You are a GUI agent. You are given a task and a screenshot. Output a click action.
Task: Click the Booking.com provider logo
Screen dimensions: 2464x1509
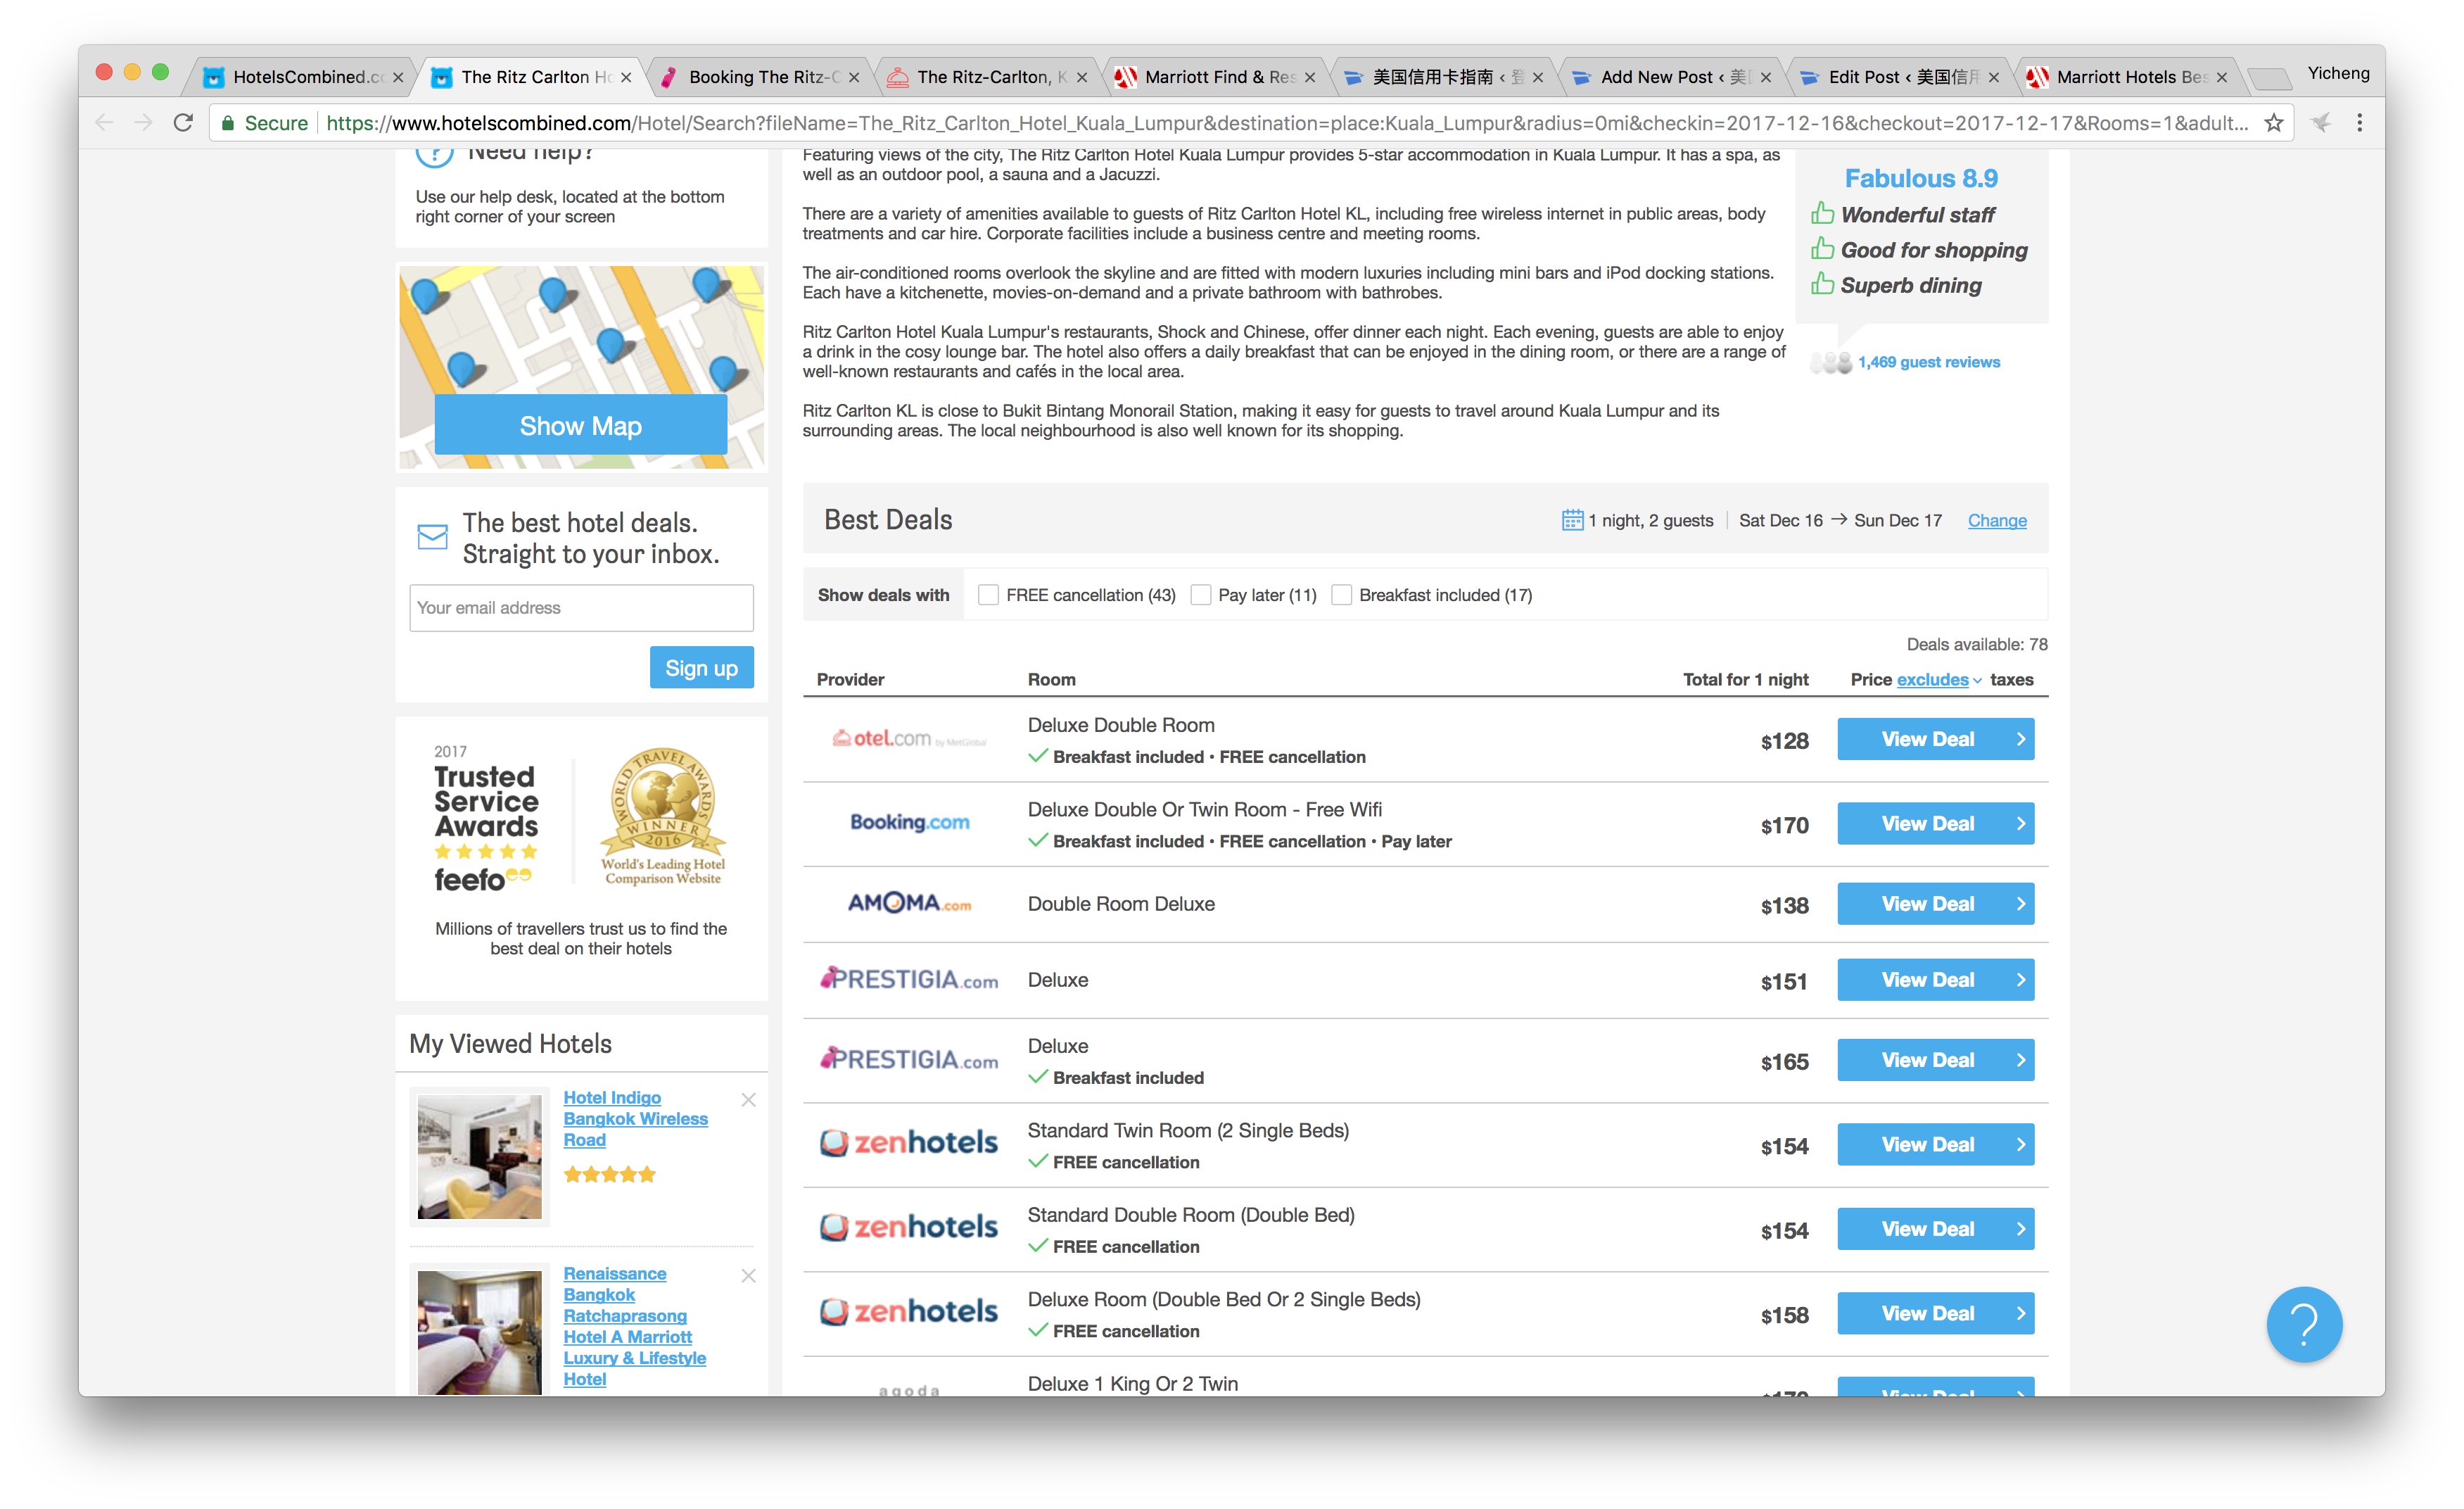909,822
